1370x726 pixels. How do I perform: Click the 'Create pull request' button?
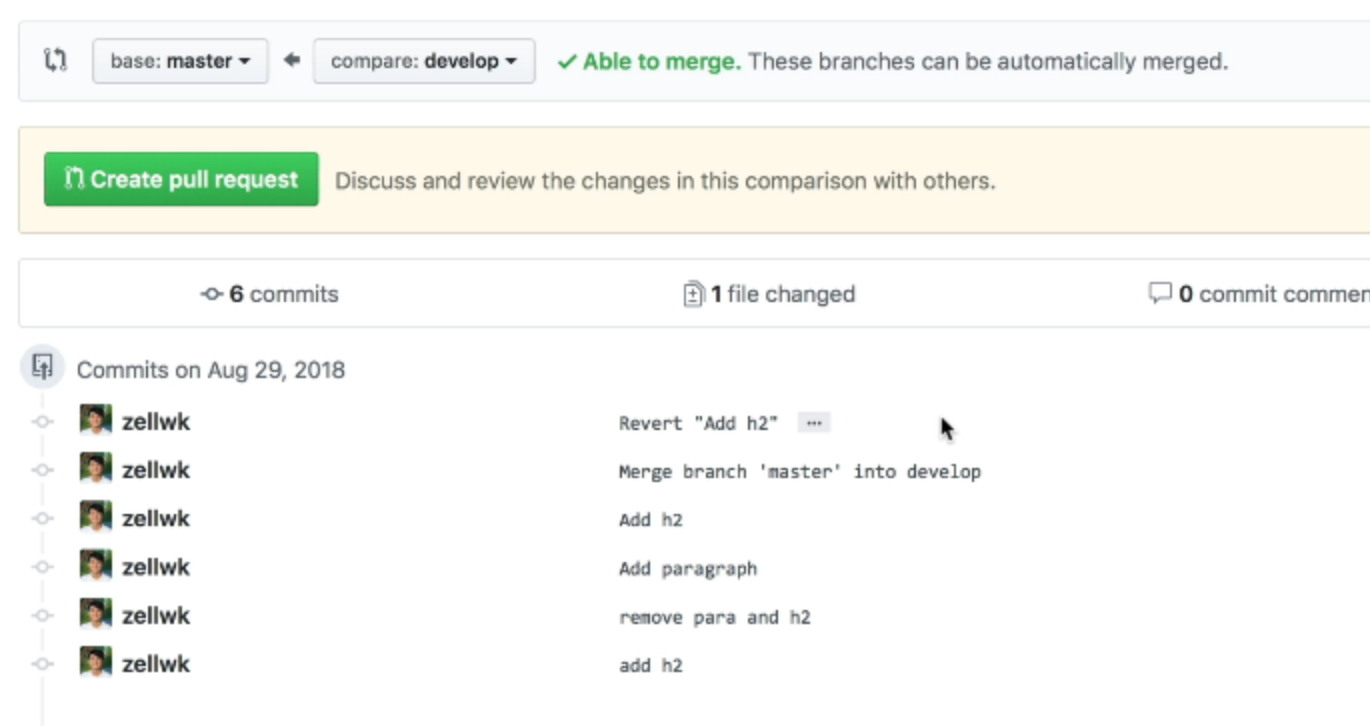180,180
